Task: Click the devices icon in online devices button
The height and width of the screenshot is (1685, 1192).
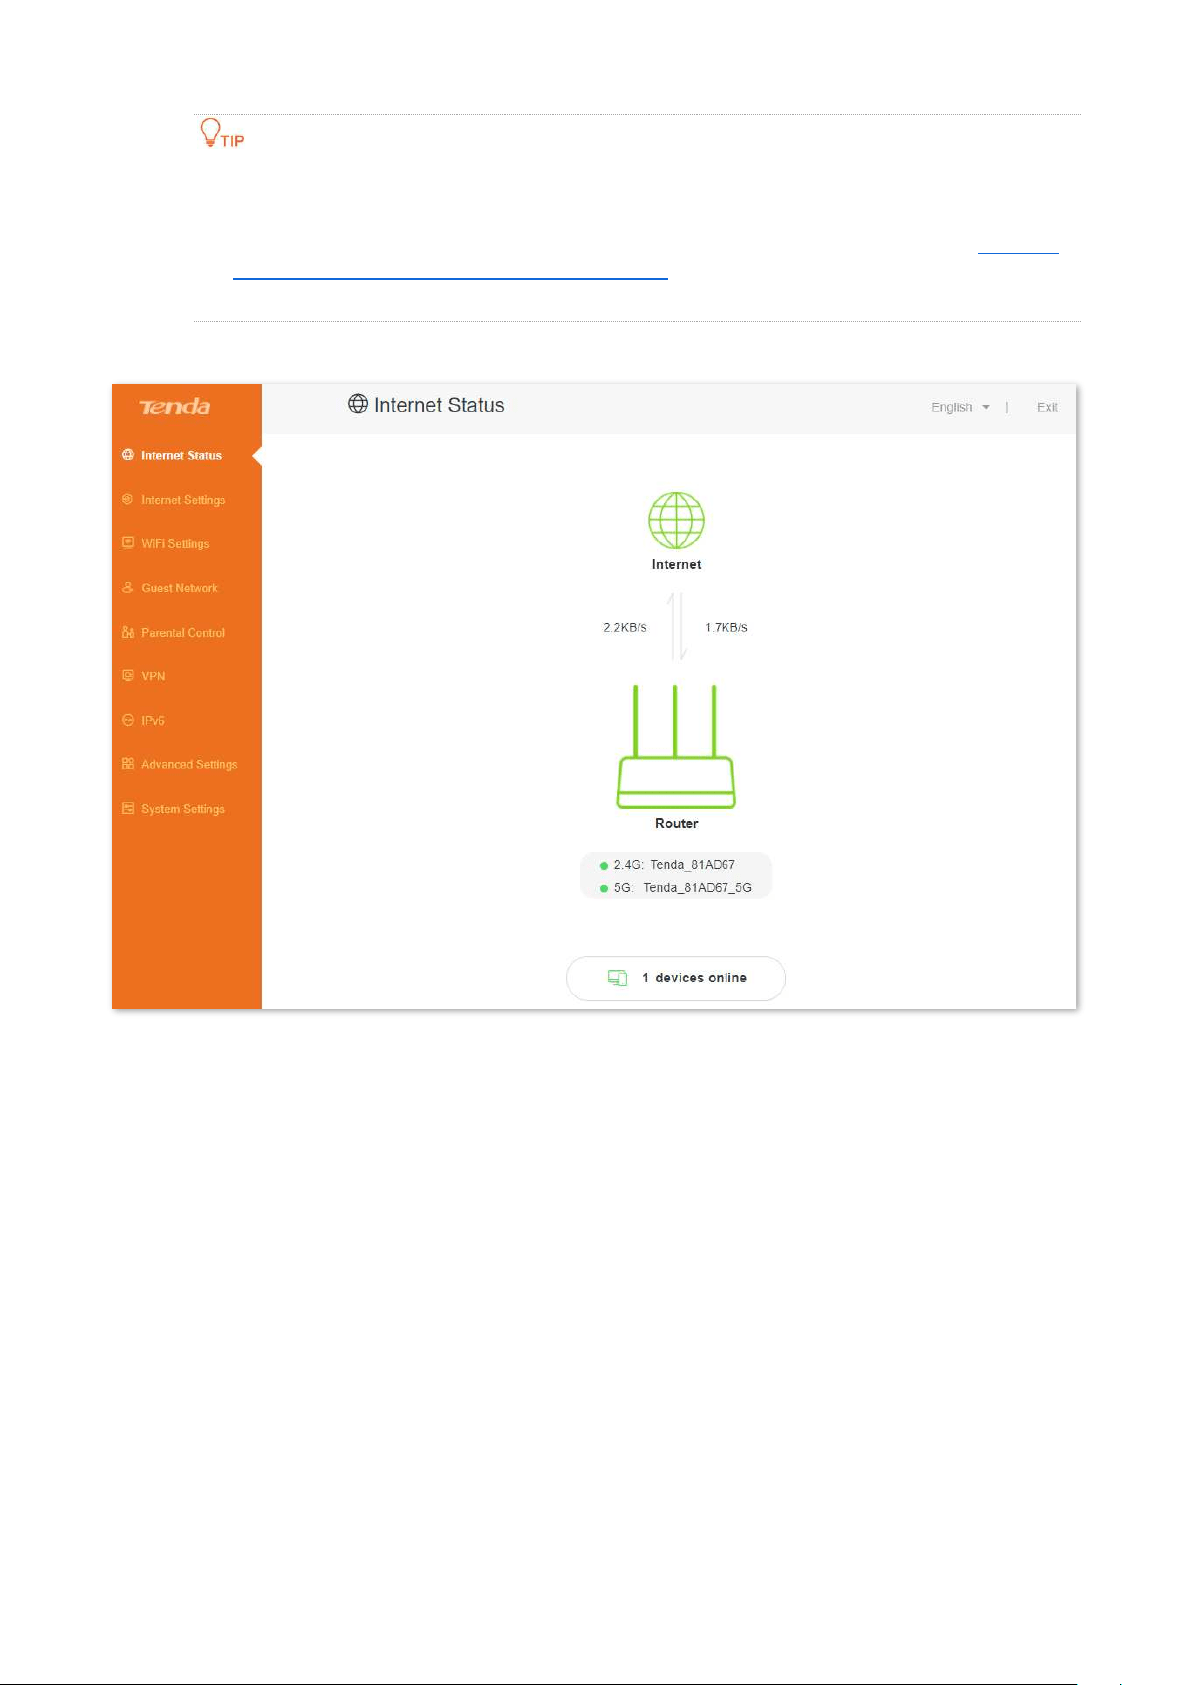Action: pos(618,978)
